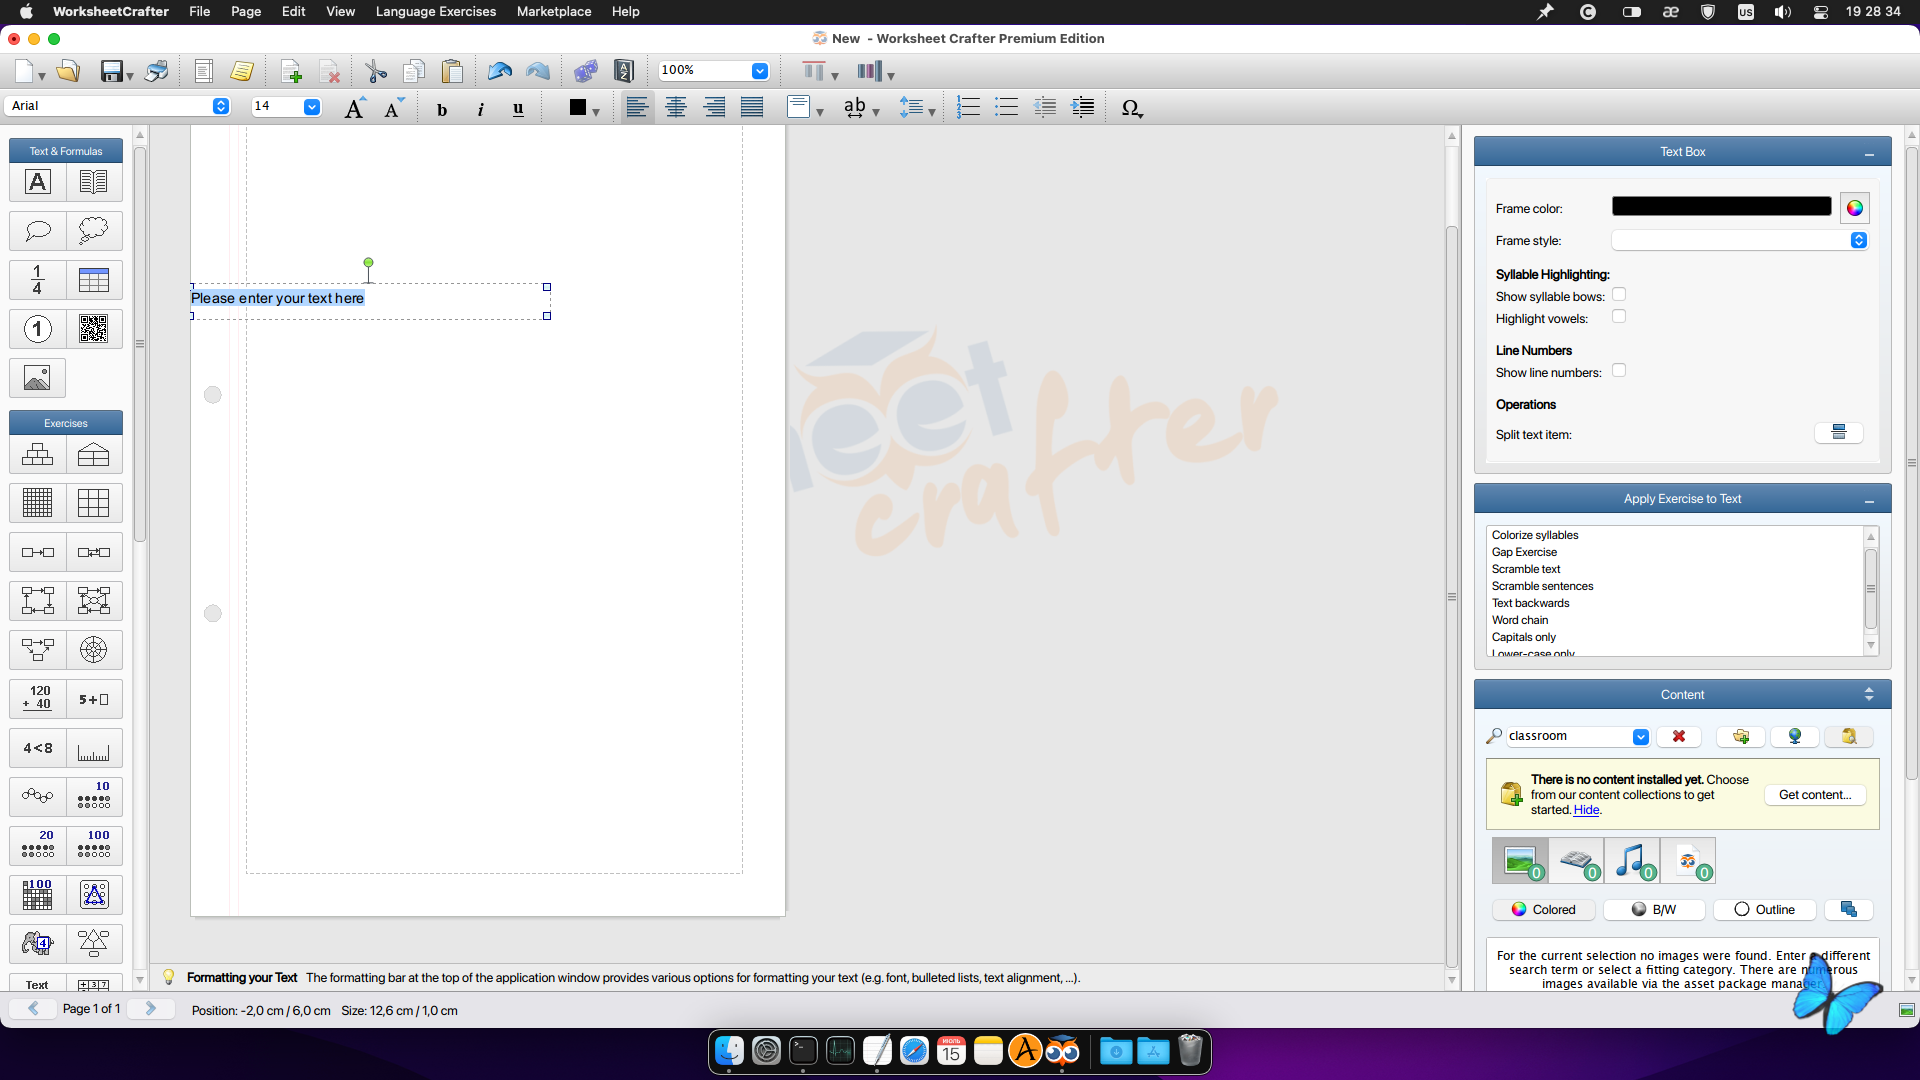Toggle Highlight vowels checkbox
1920x1080 pixels.
coord(1619,317)
